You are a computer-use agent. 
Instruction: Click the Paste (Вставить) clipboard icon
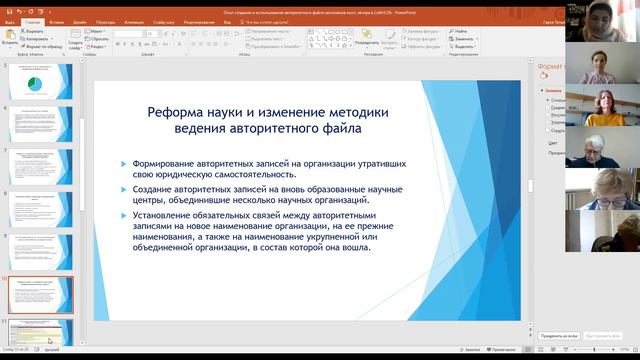10,35
